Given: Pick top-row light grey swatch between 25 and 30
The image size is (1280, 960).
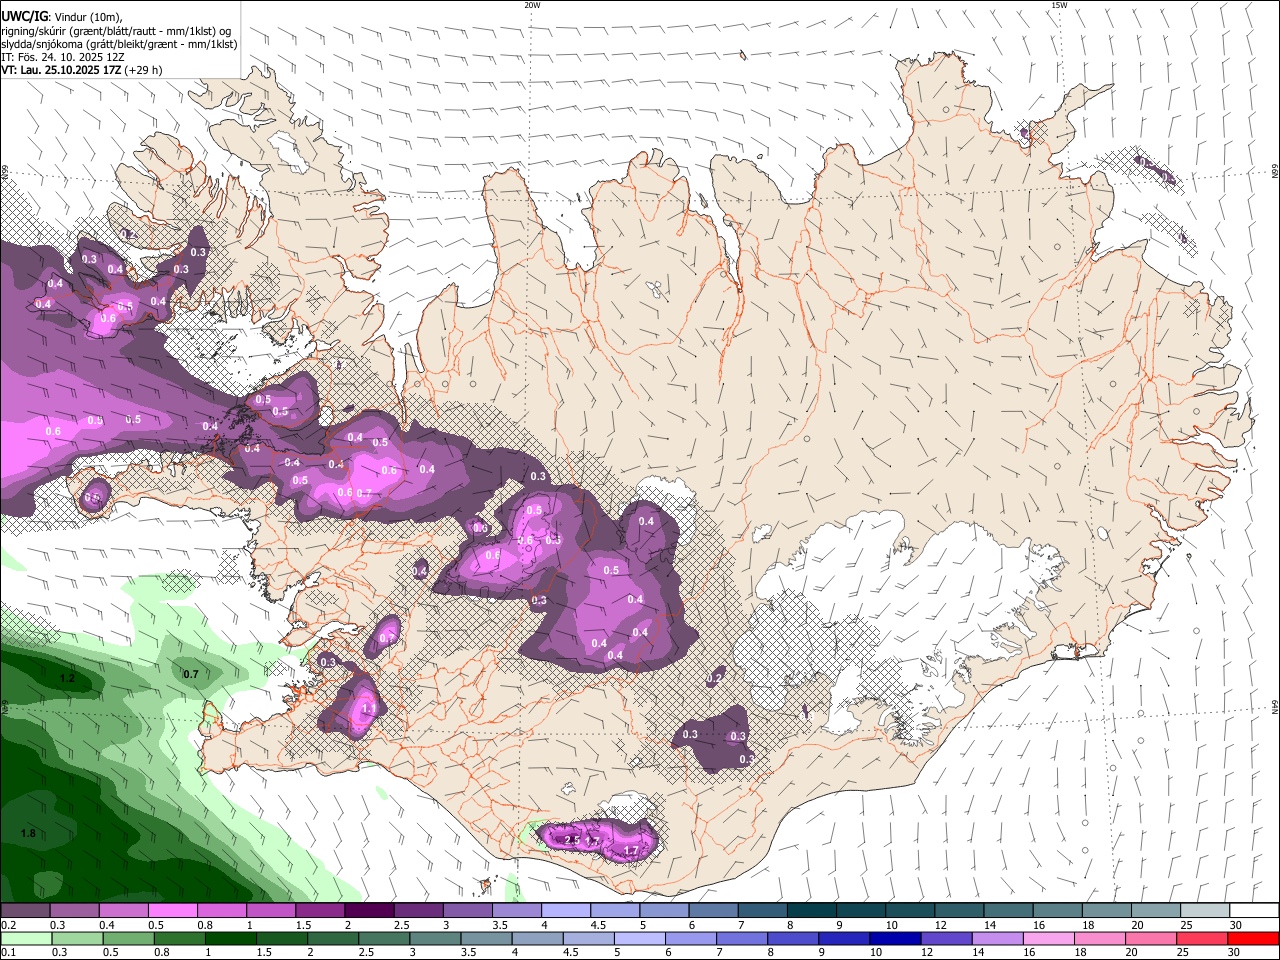Looking at the screenshot, I should [1205, 910].
